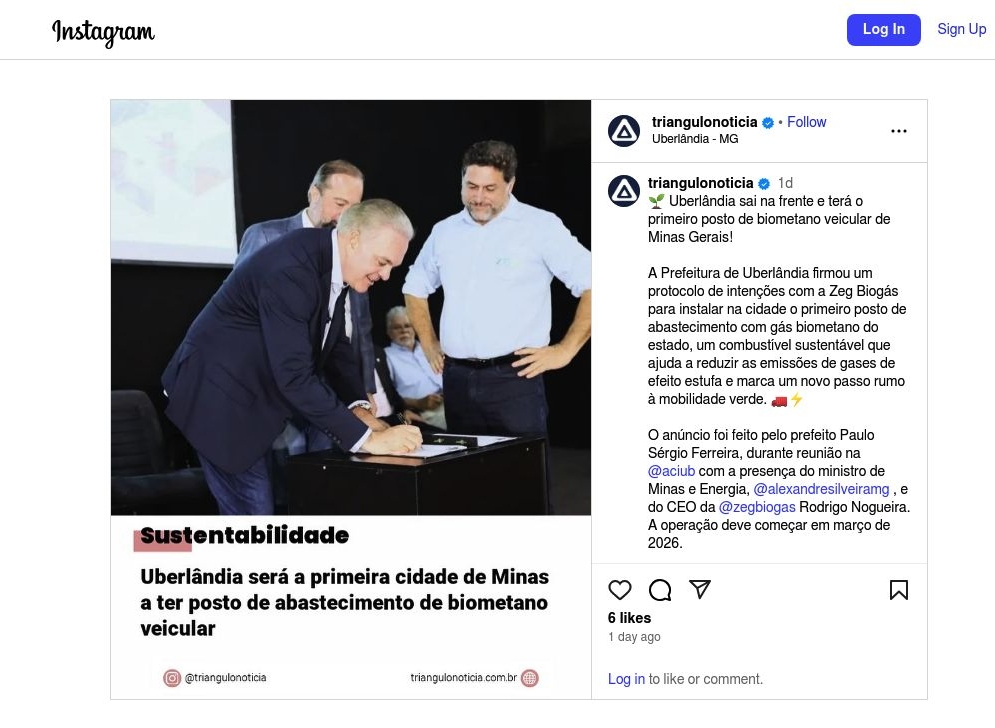Open comments with speech bubble icon
Viewport: 995px width, 728px height.
(x=660, y=590)
